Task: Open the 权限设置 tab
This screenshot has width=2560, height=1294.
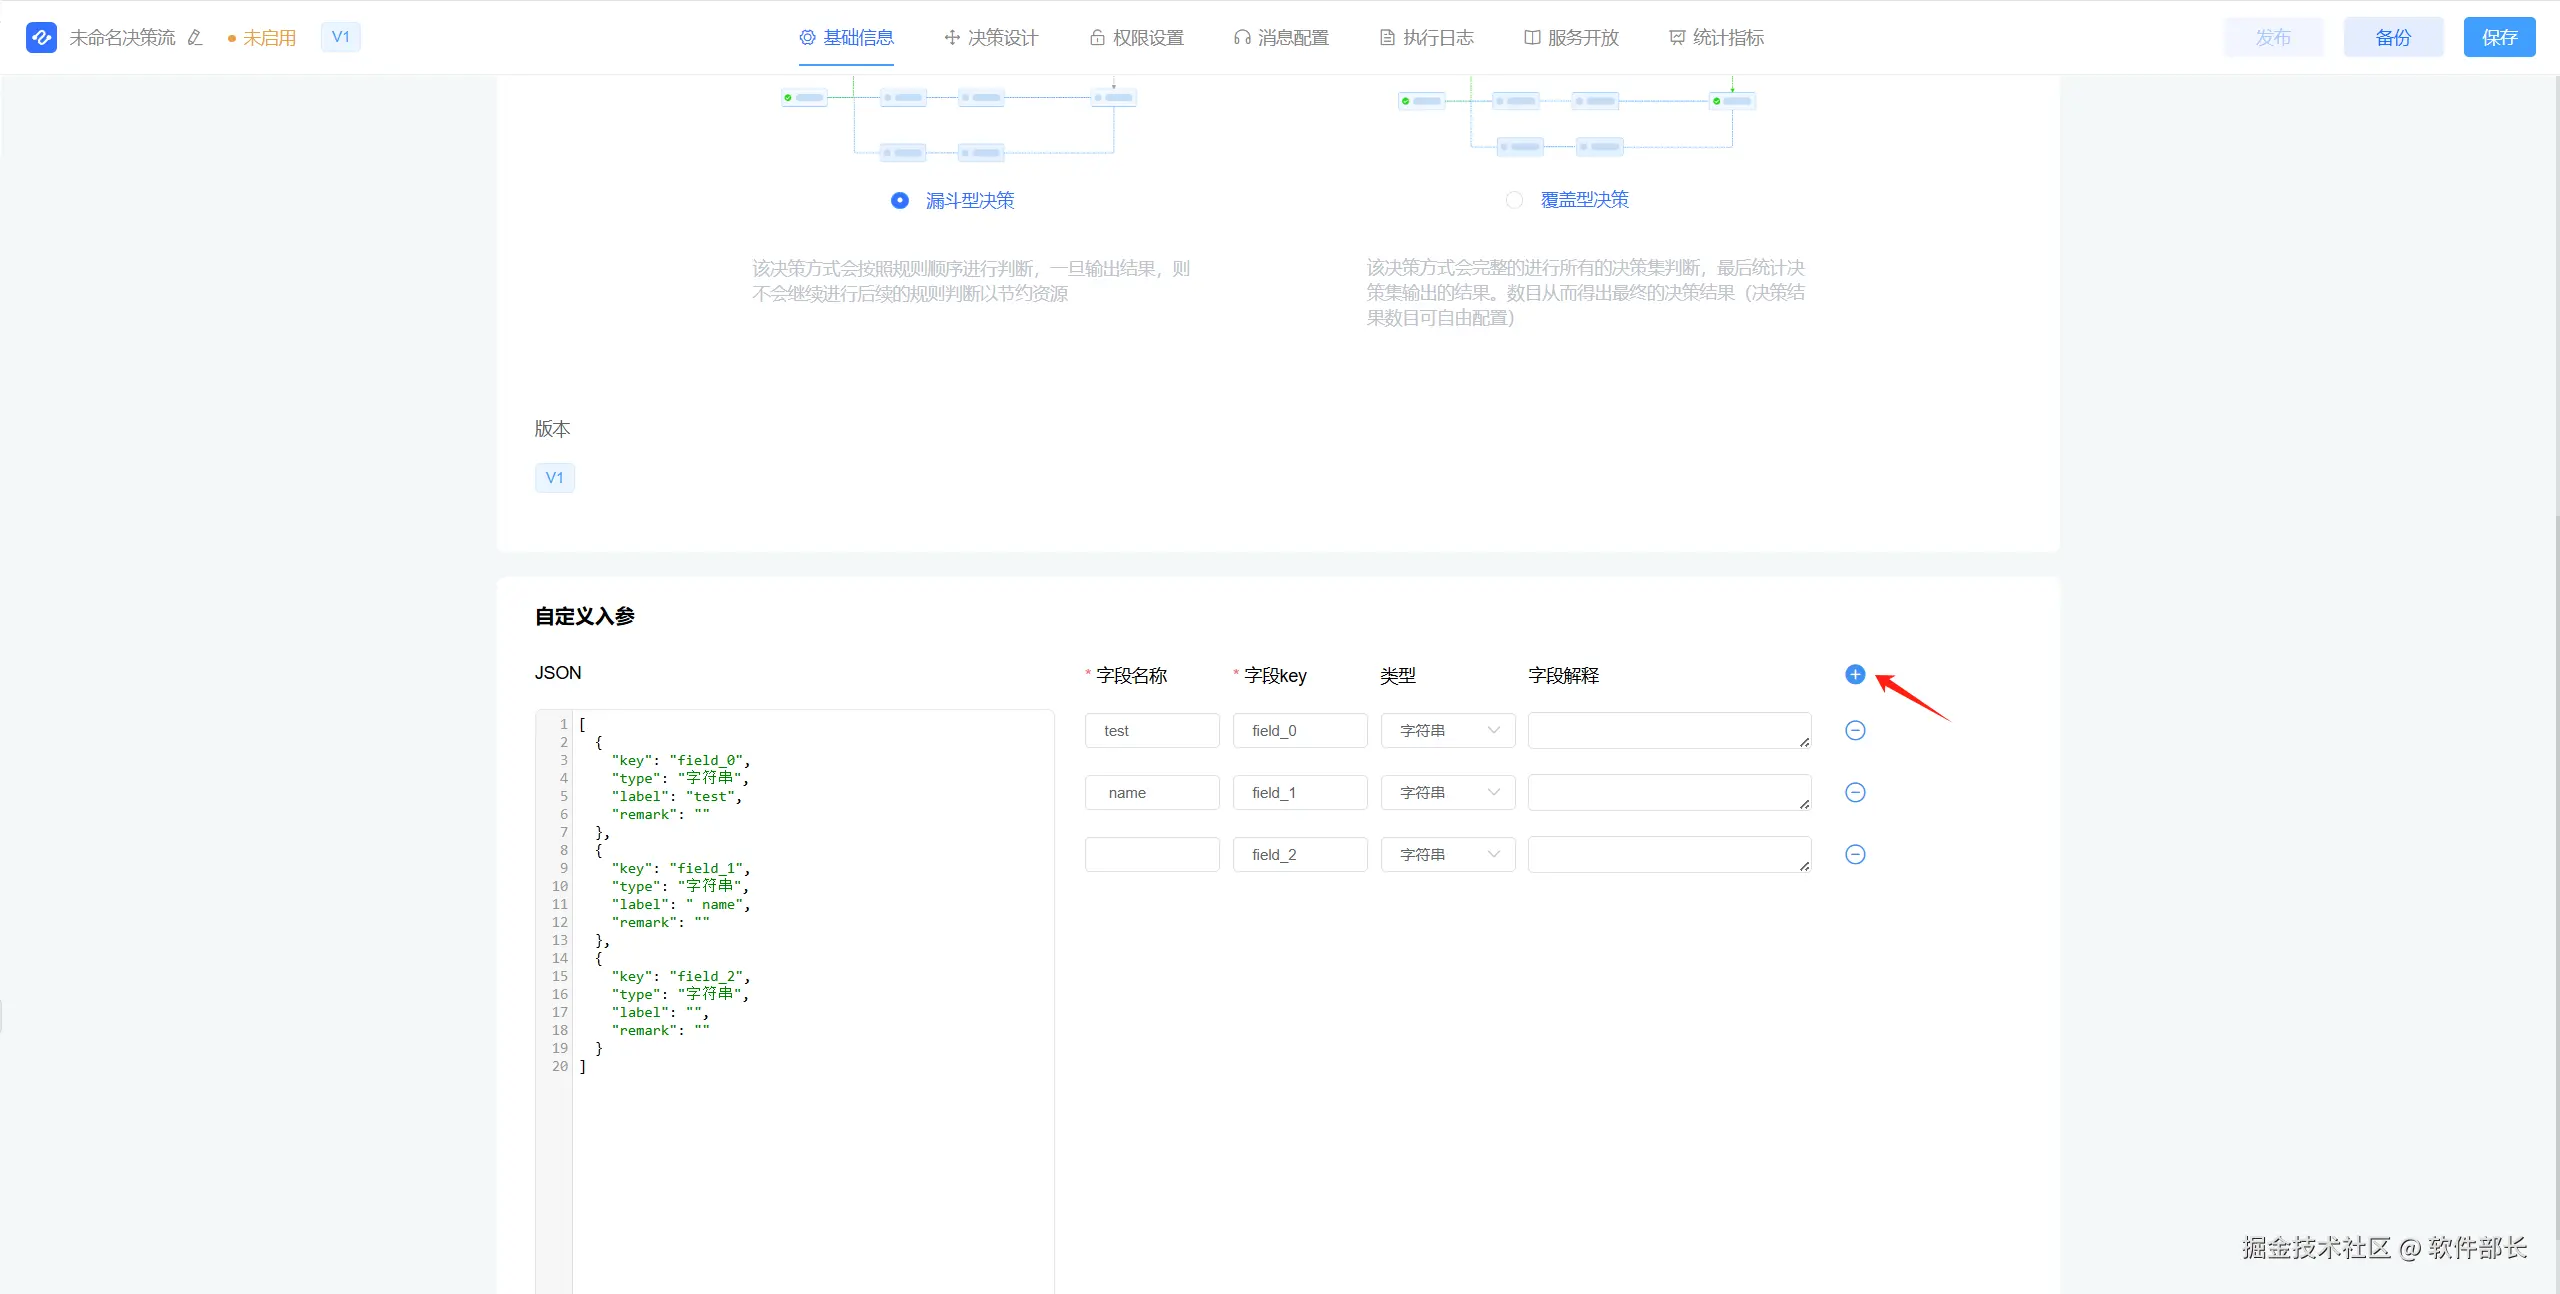Action: coord(1136,38)
